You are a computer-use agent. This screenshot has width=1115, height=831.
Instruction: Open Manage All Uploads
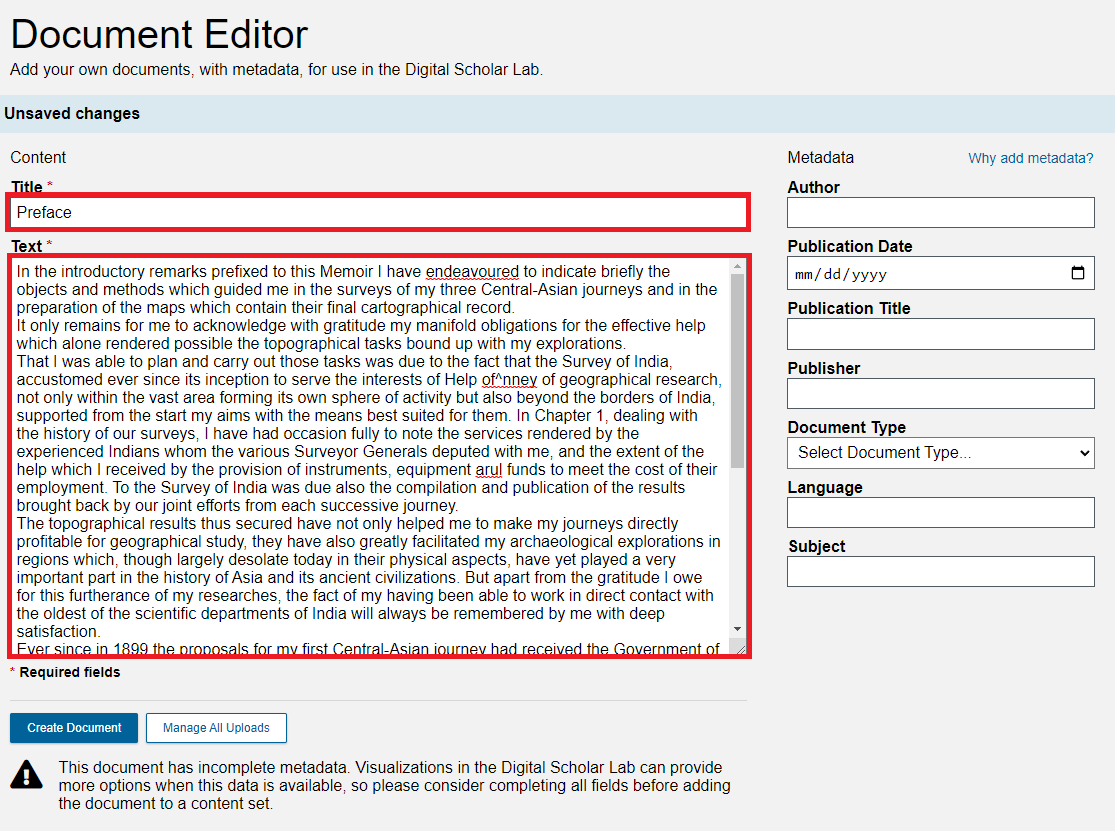coord(216,728)
